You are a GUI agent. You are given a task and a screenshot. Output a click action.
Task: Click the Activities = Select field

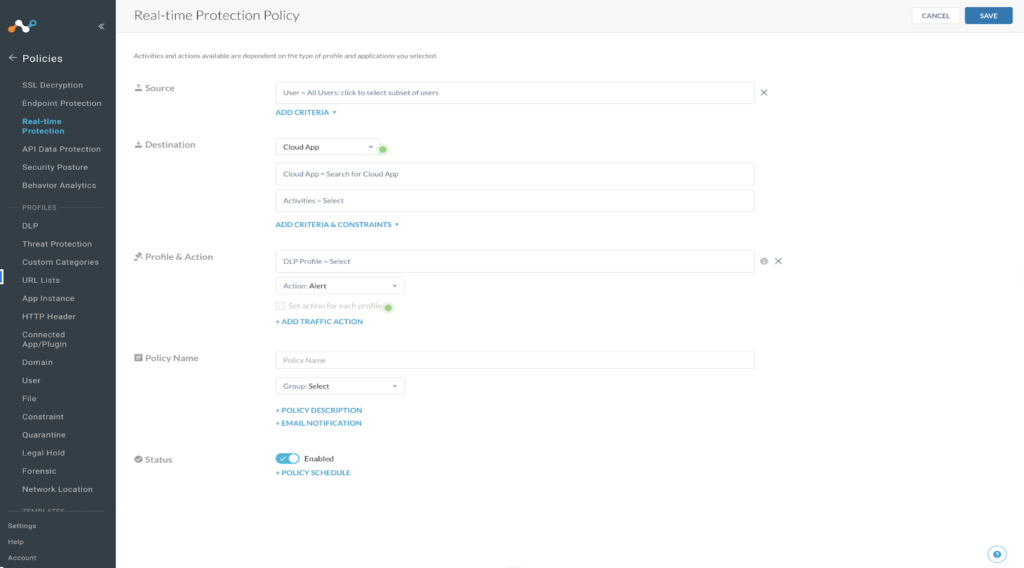pyautogui.click(x=515, y=201)
